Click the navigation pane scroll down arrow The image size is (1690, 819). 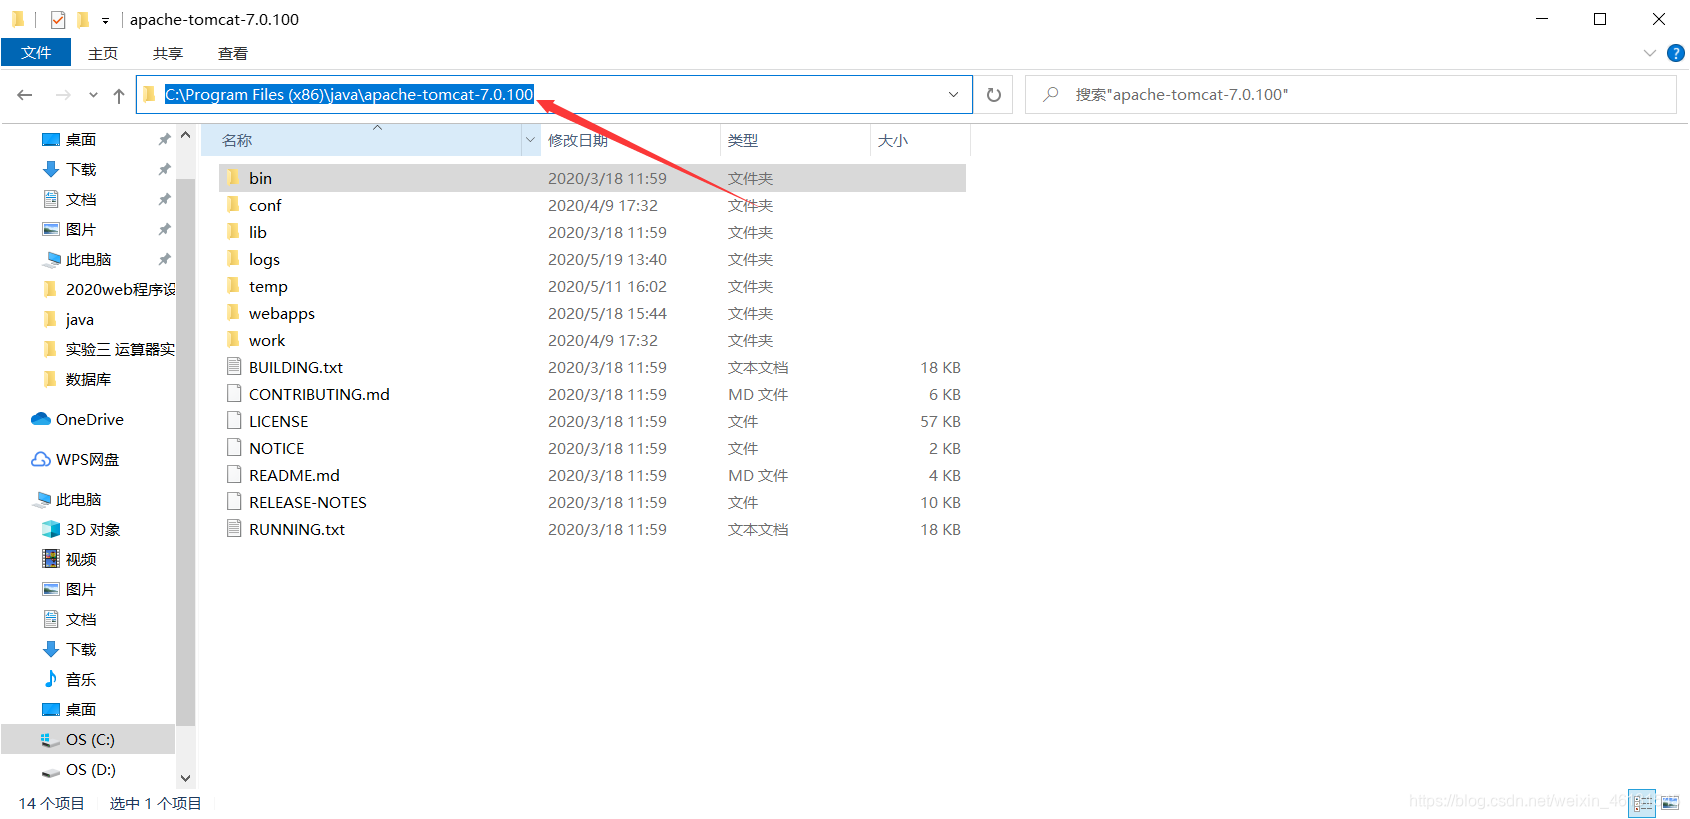(x=185, y=778)
